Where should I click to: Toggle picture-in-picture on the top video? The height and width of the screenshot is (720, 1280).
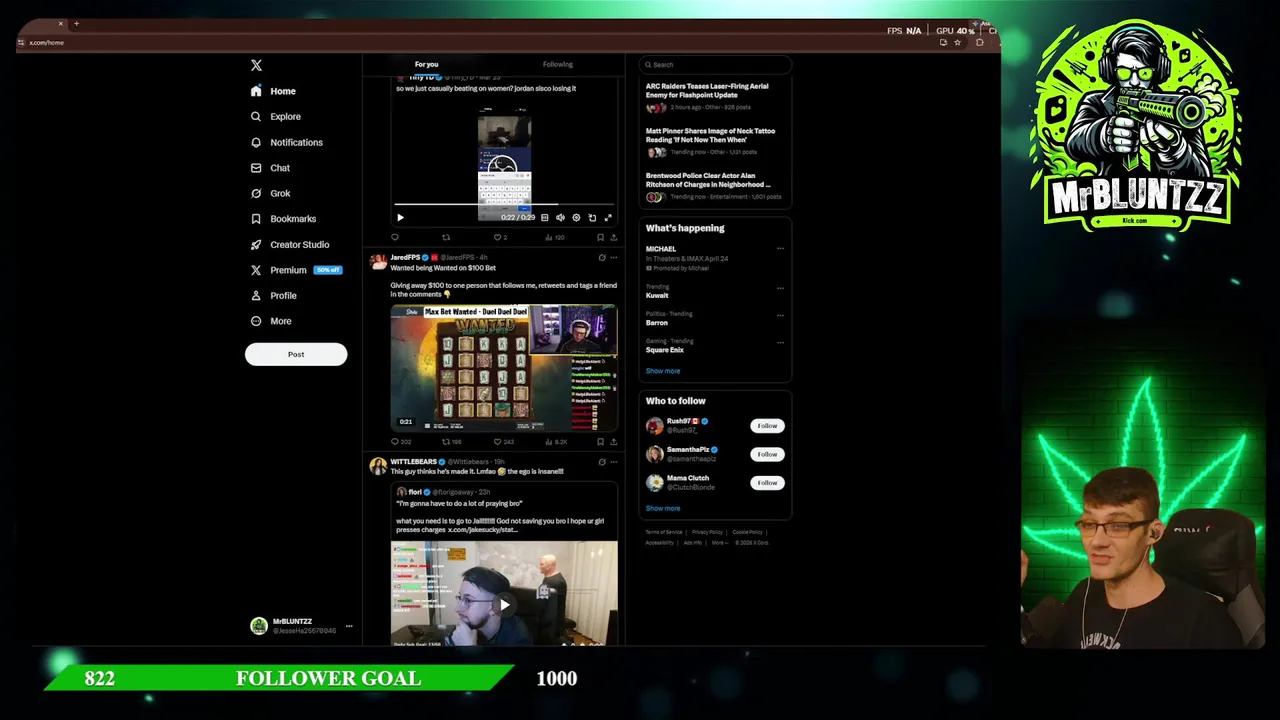(x=592, y=217)
